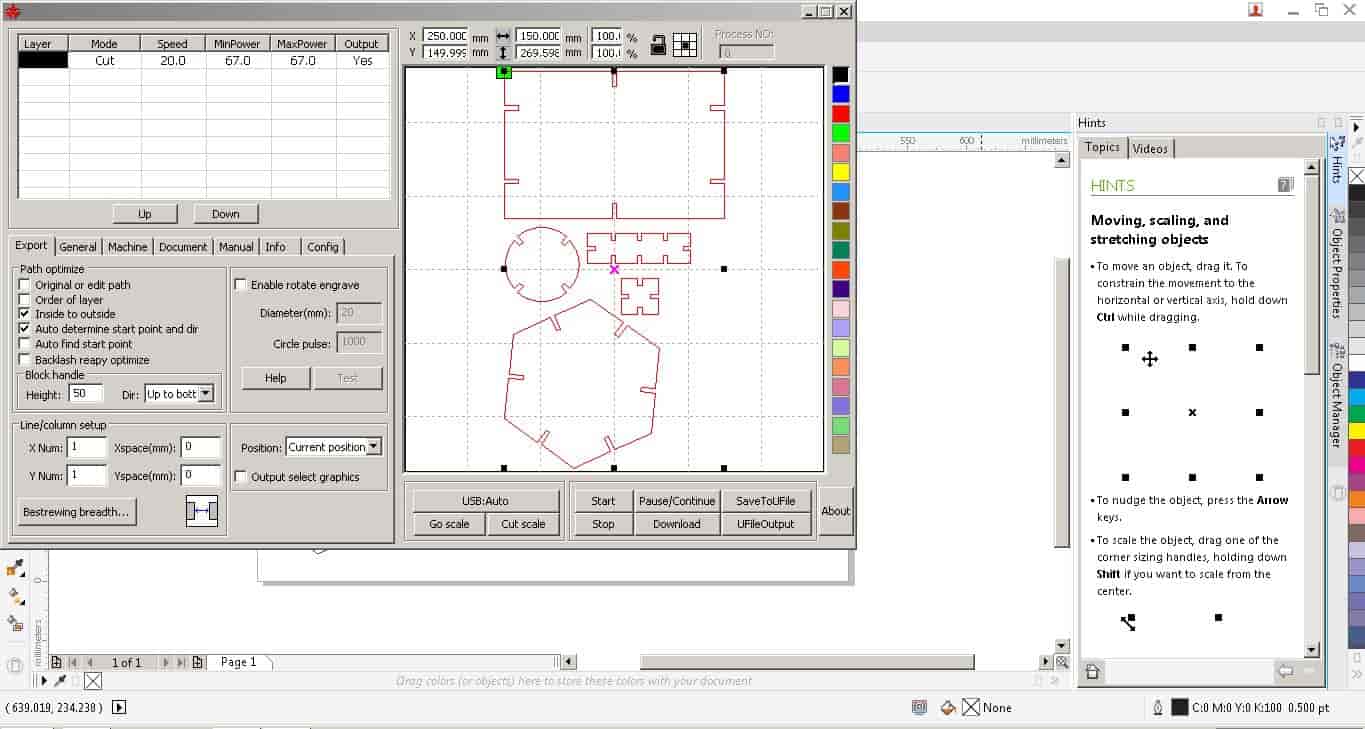Click the width horizontal arrow icon
1365x729 pixels.
(503, 36)
